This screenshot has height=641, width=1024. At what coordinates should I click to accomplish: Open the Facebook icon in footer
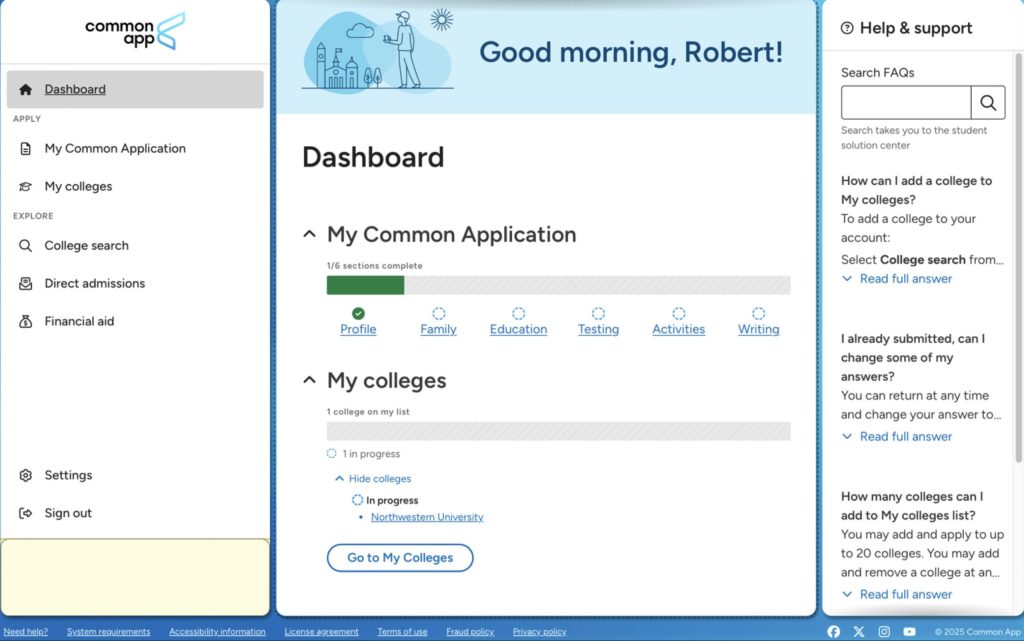tap(834, 632)
